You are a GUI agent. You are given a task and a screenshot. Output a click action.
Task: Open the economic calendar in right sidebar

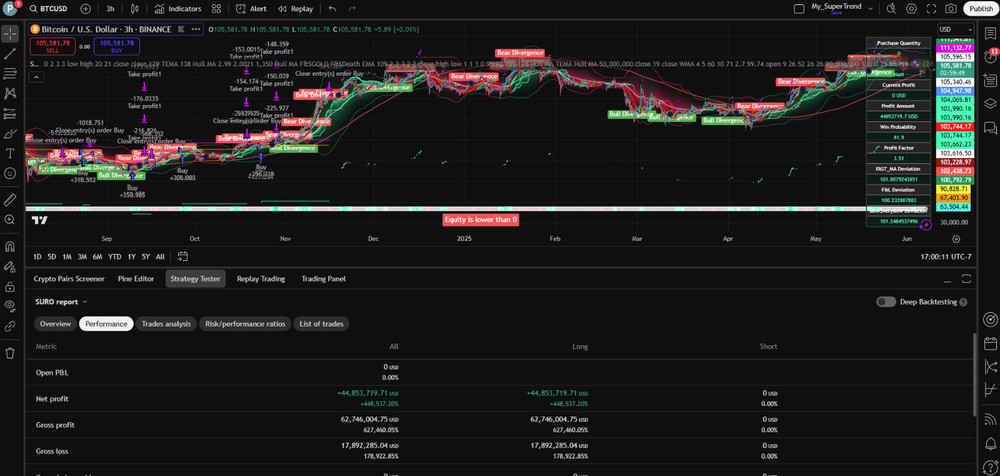[990, 343]
